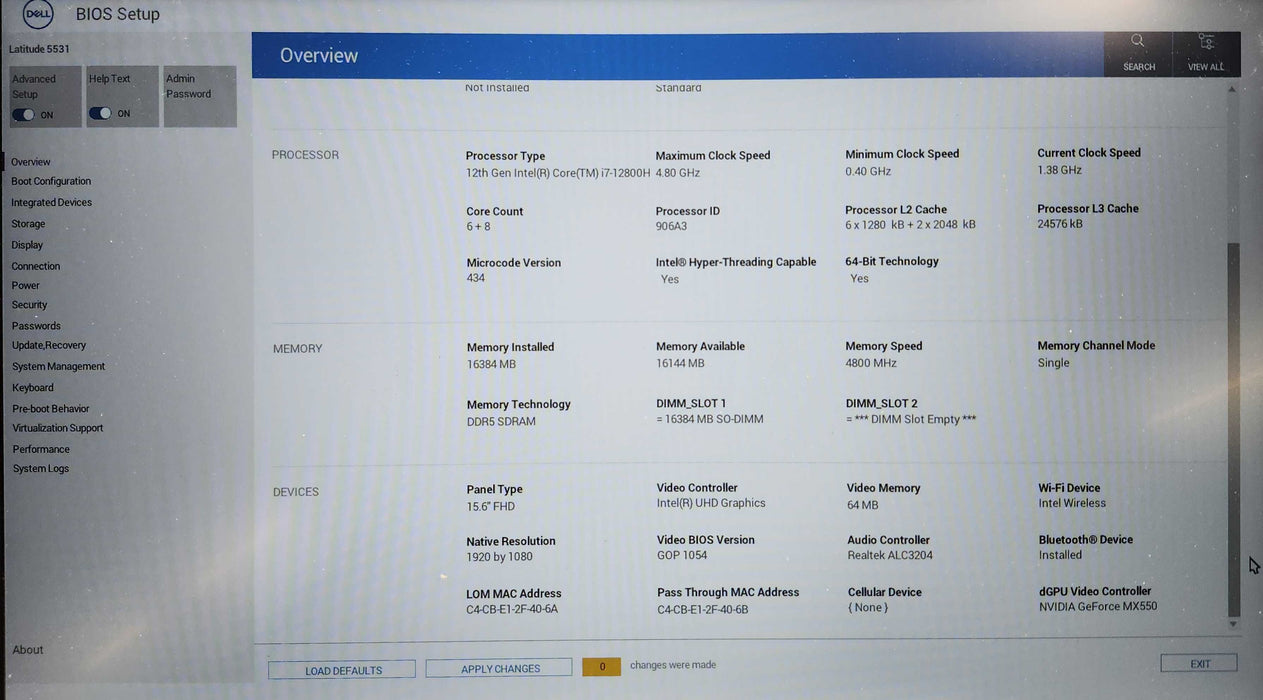This screenshot has width=1263, height=700.
Task: Click the Overview header title
Action: click(318, 55)
